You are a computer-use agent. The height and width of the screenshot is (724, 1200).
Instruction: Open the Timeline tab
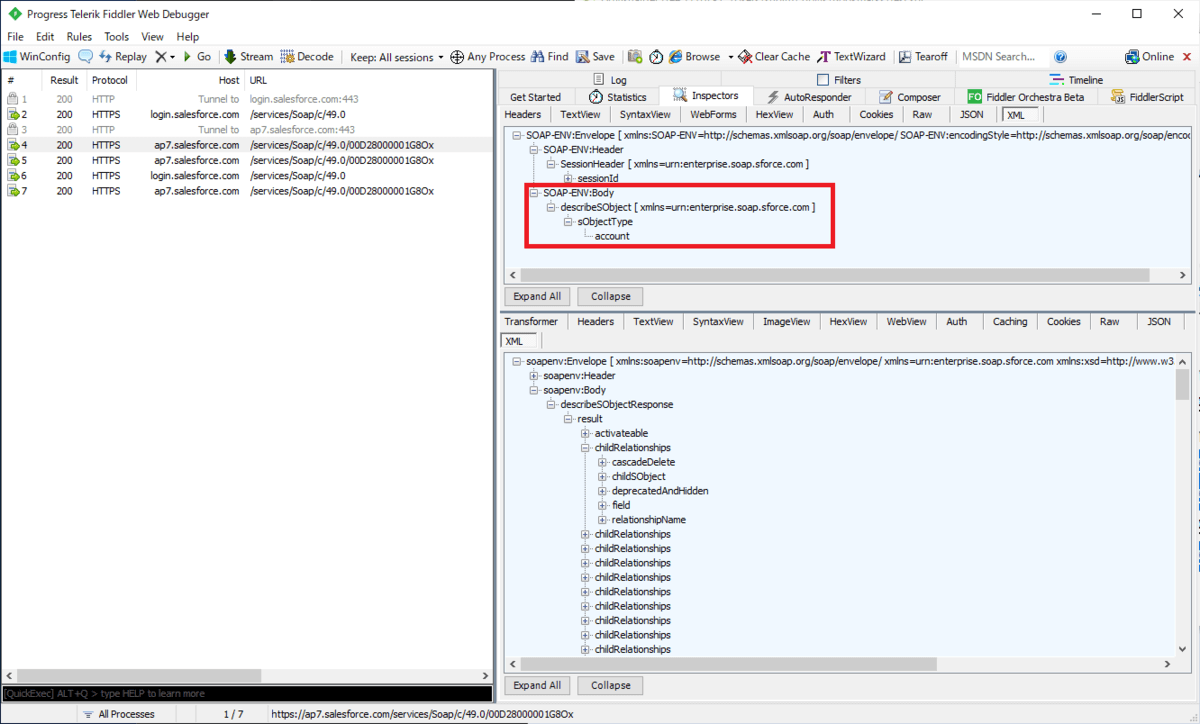tap(1077, 79)
